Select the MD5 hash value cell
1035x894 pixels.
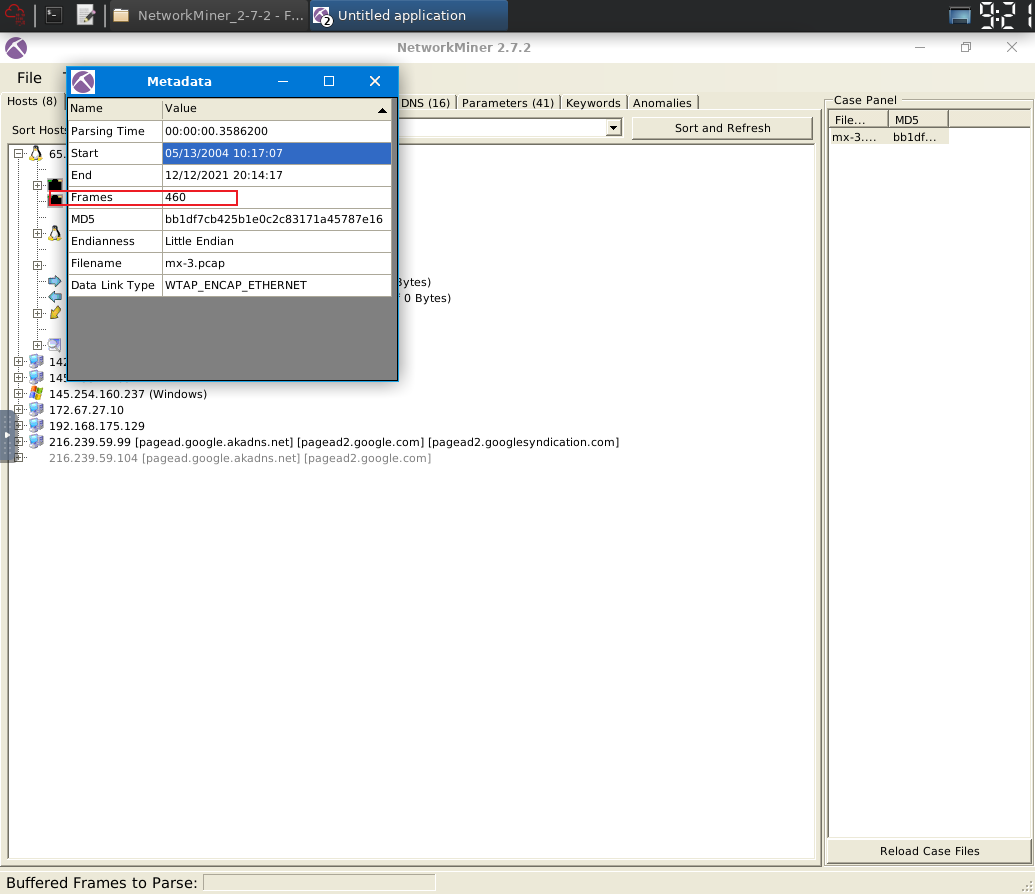click(x=277, y=219)
